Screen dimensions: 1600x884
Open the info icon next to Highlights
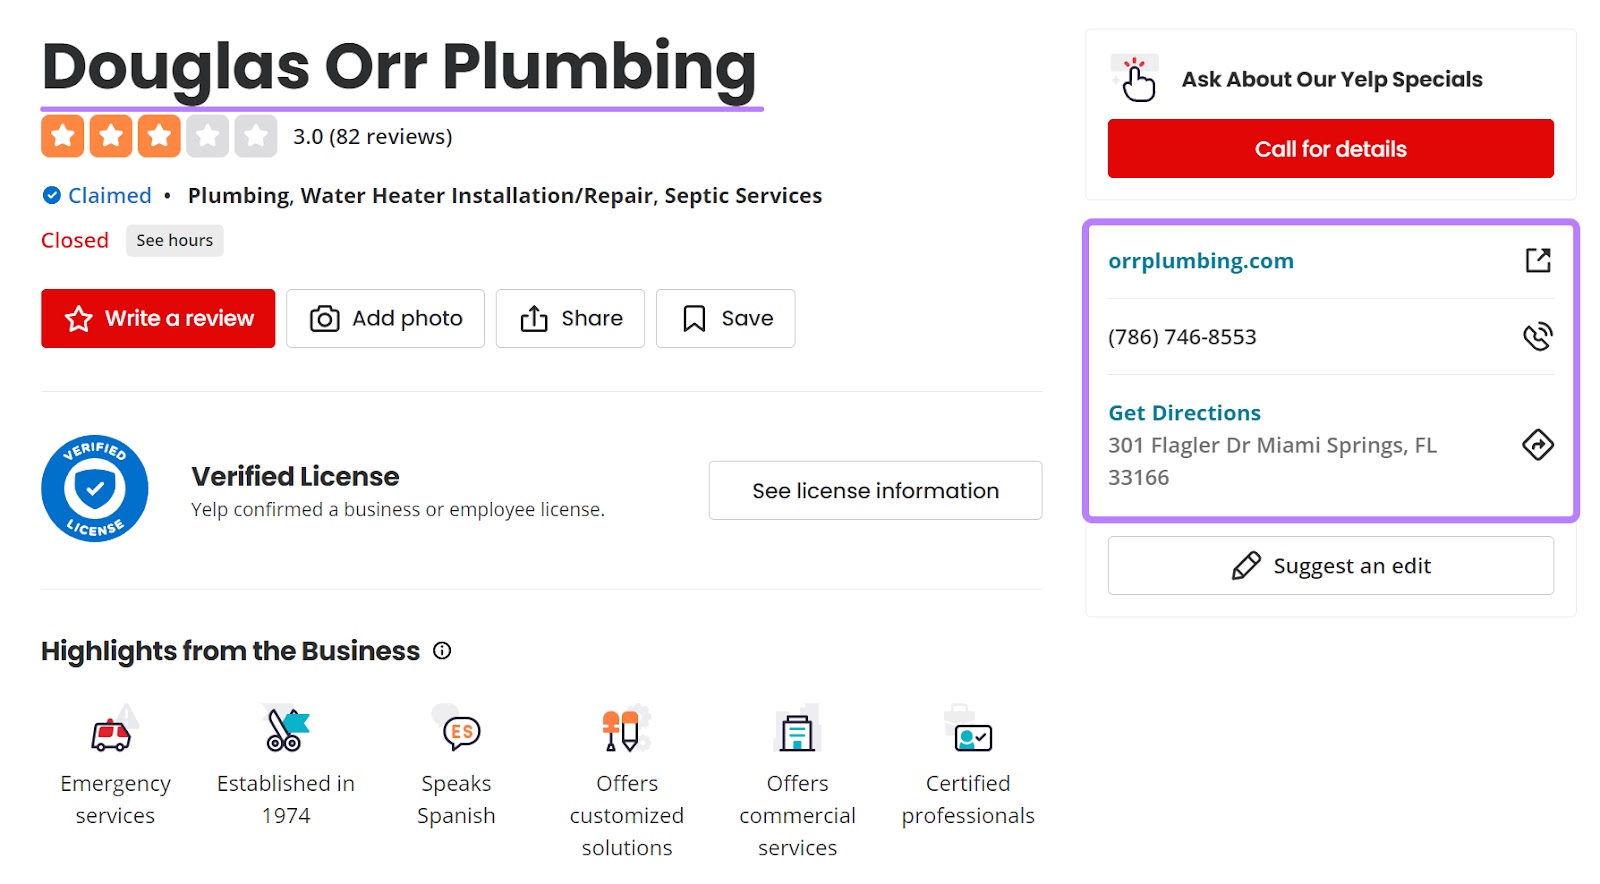tap(442, 651)
